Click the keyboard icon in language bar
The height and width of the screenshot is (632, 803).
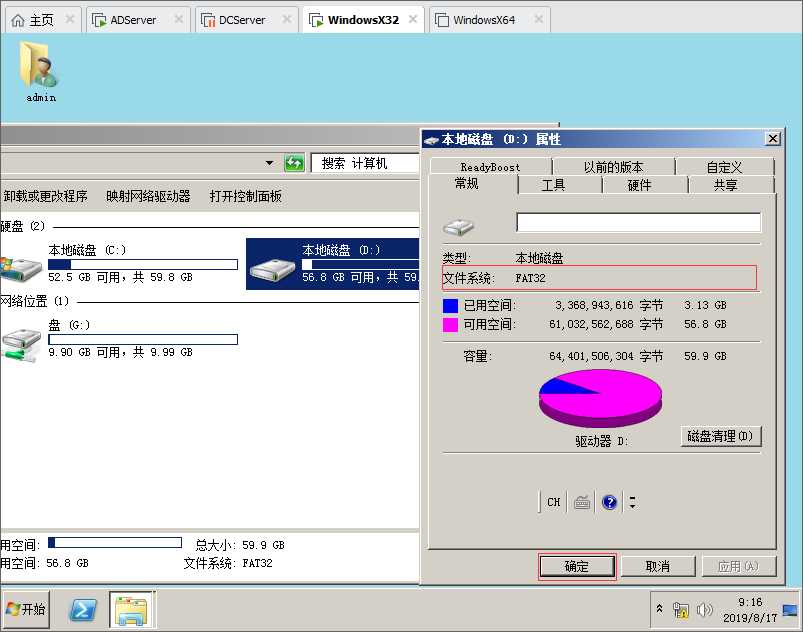[582, 502]
